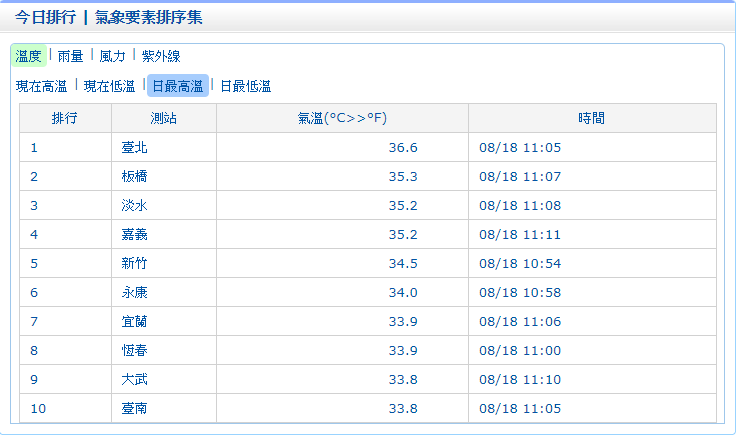Open the 嘉義 station link
The height and width of the screenshot is (435, 736).
(x=134, y=235)
